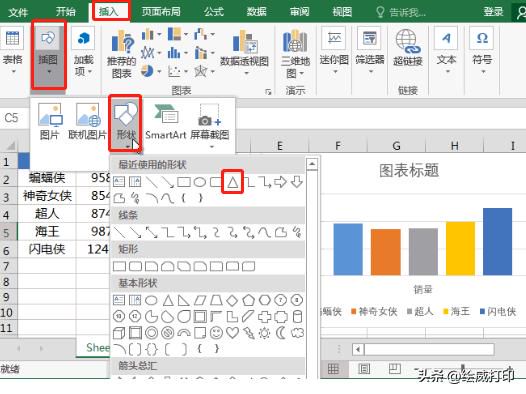526x394 pixels.
Task: Choose the smiley face basic shape
Action: (x=216, y=333)
